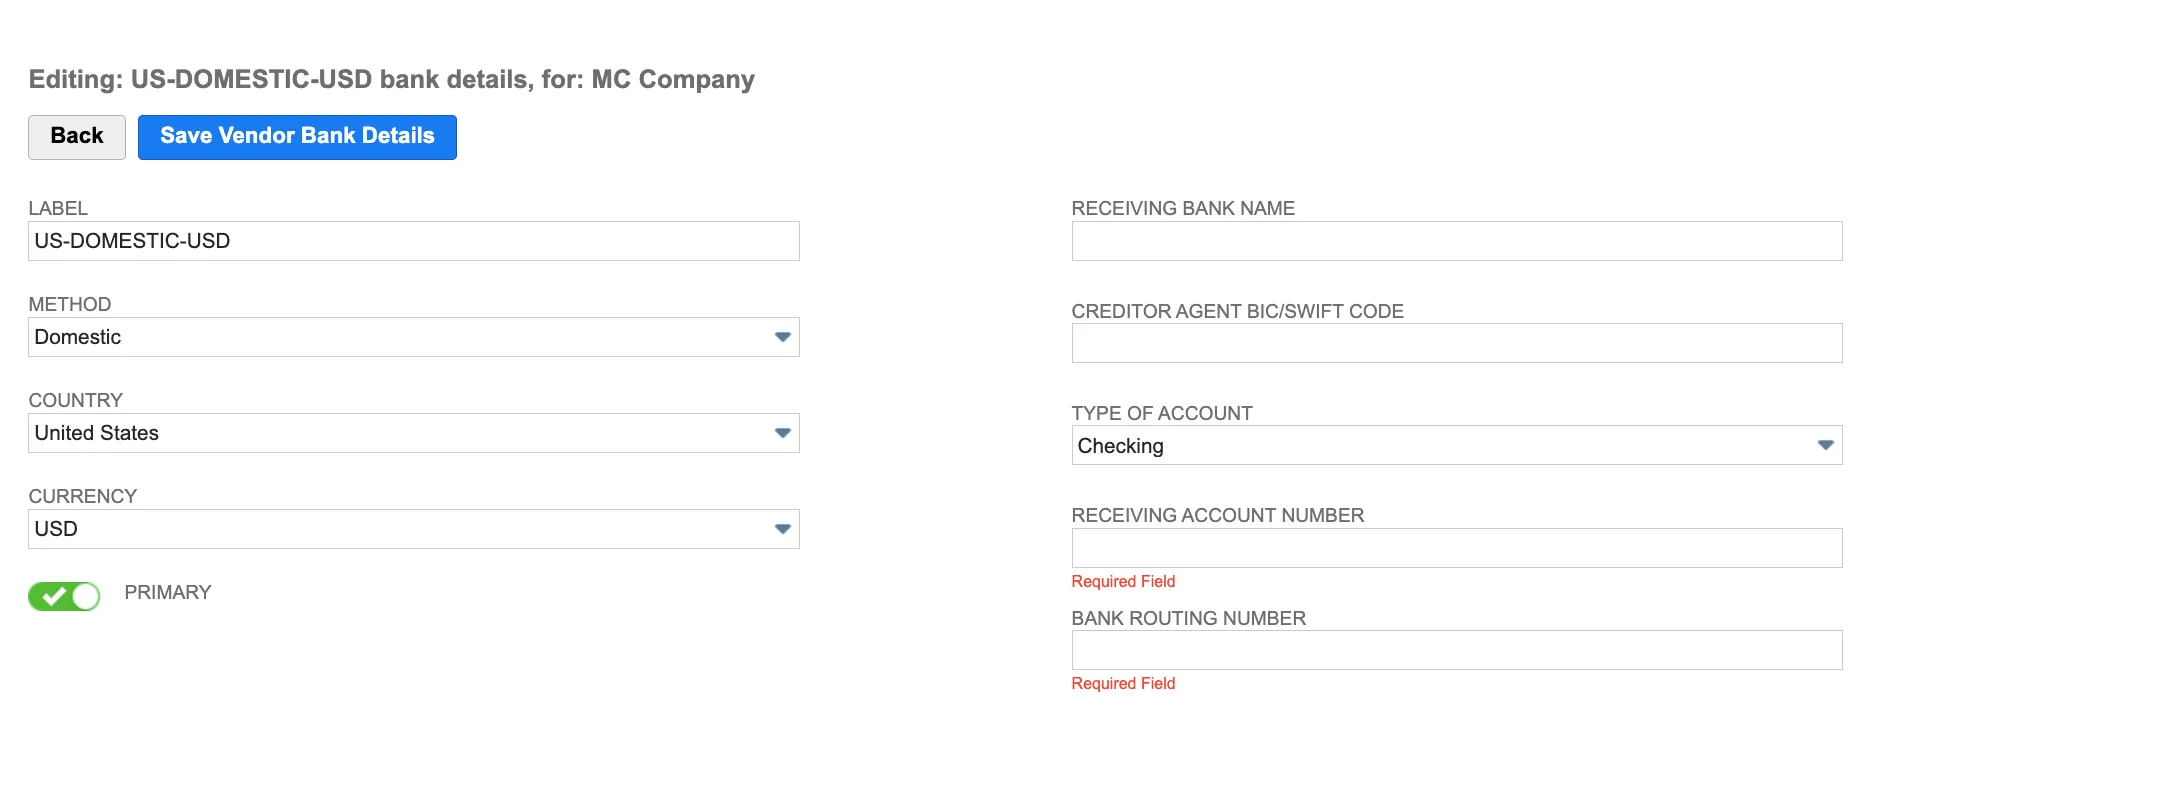Save the vendor bank details
Image resolution: width=2168 pixels, height=810 pixels.
click(x=297, y=137)
